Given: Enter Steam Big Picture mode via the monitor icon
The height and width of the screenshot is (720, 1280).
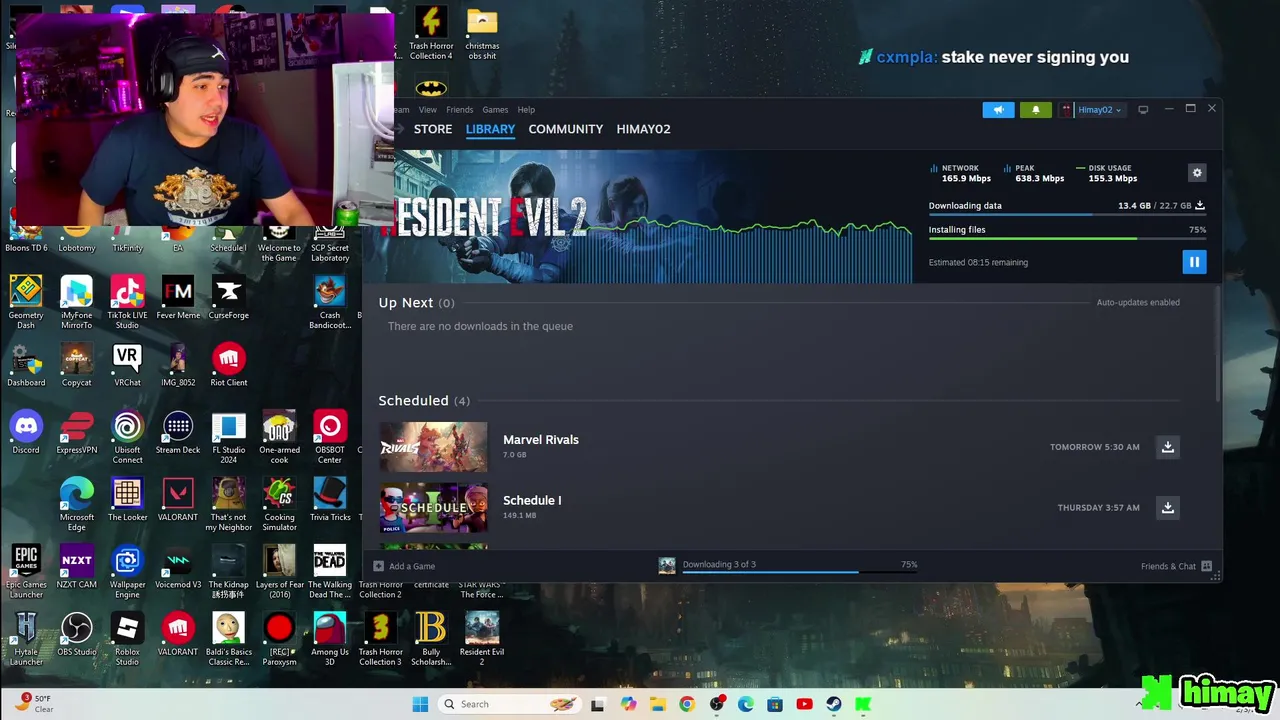Looking at the screenshot, I should pyautogui.click(x=1143, y=110).
